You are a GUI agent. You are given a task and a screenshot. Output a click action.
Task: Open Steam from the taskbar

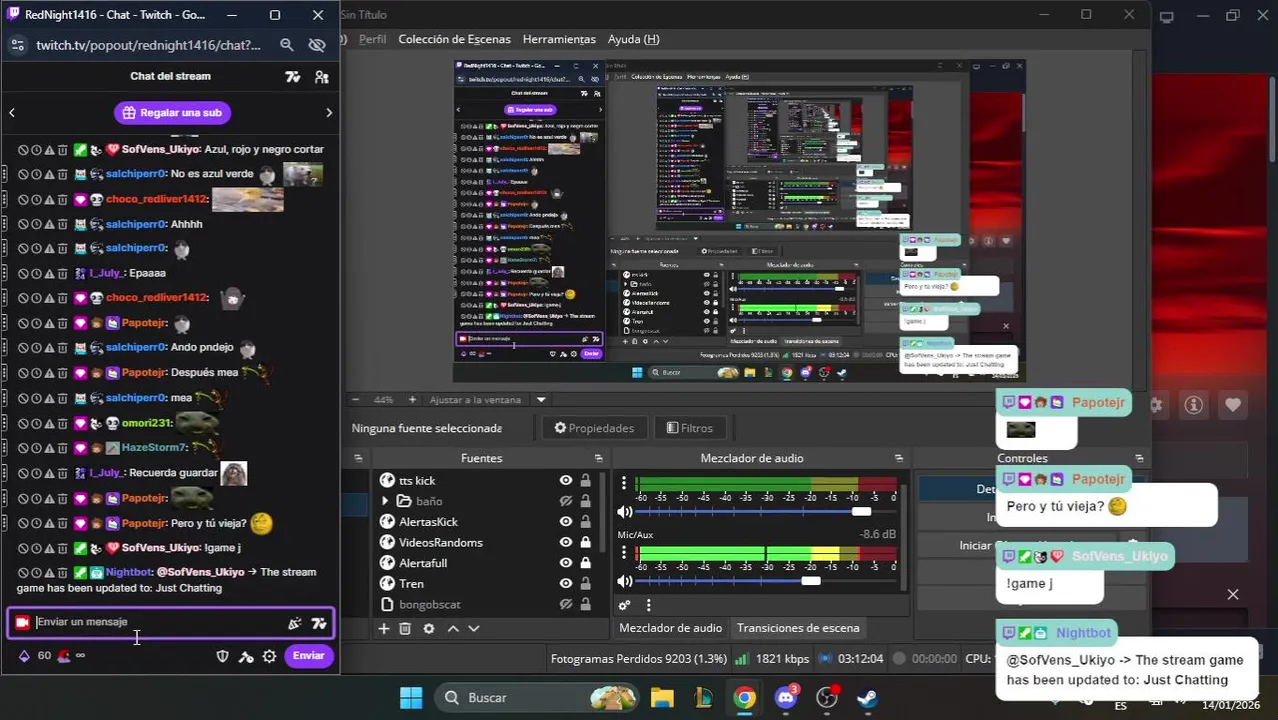coord(868,697)
